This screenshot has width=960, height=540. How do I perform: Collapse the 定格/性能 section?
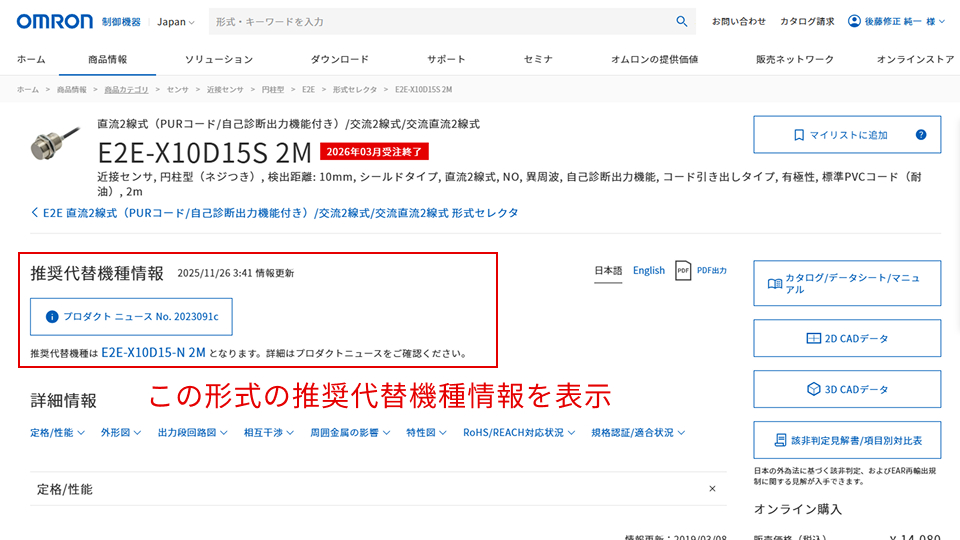(x=712, y=489)
